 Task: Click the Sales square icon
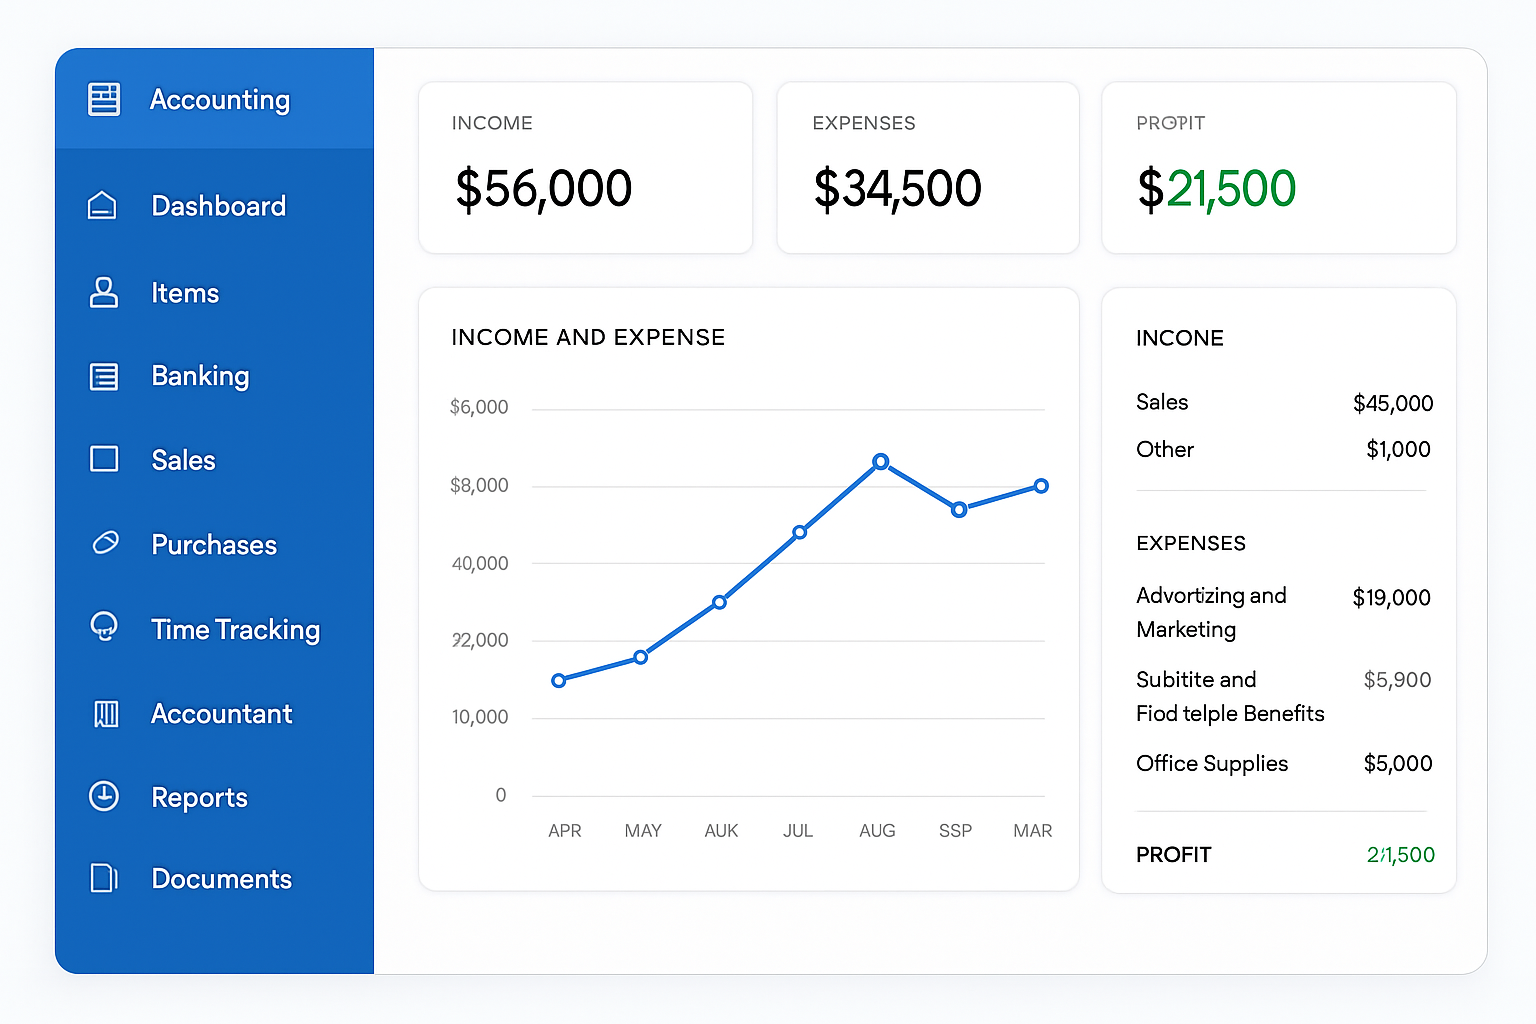104,459
